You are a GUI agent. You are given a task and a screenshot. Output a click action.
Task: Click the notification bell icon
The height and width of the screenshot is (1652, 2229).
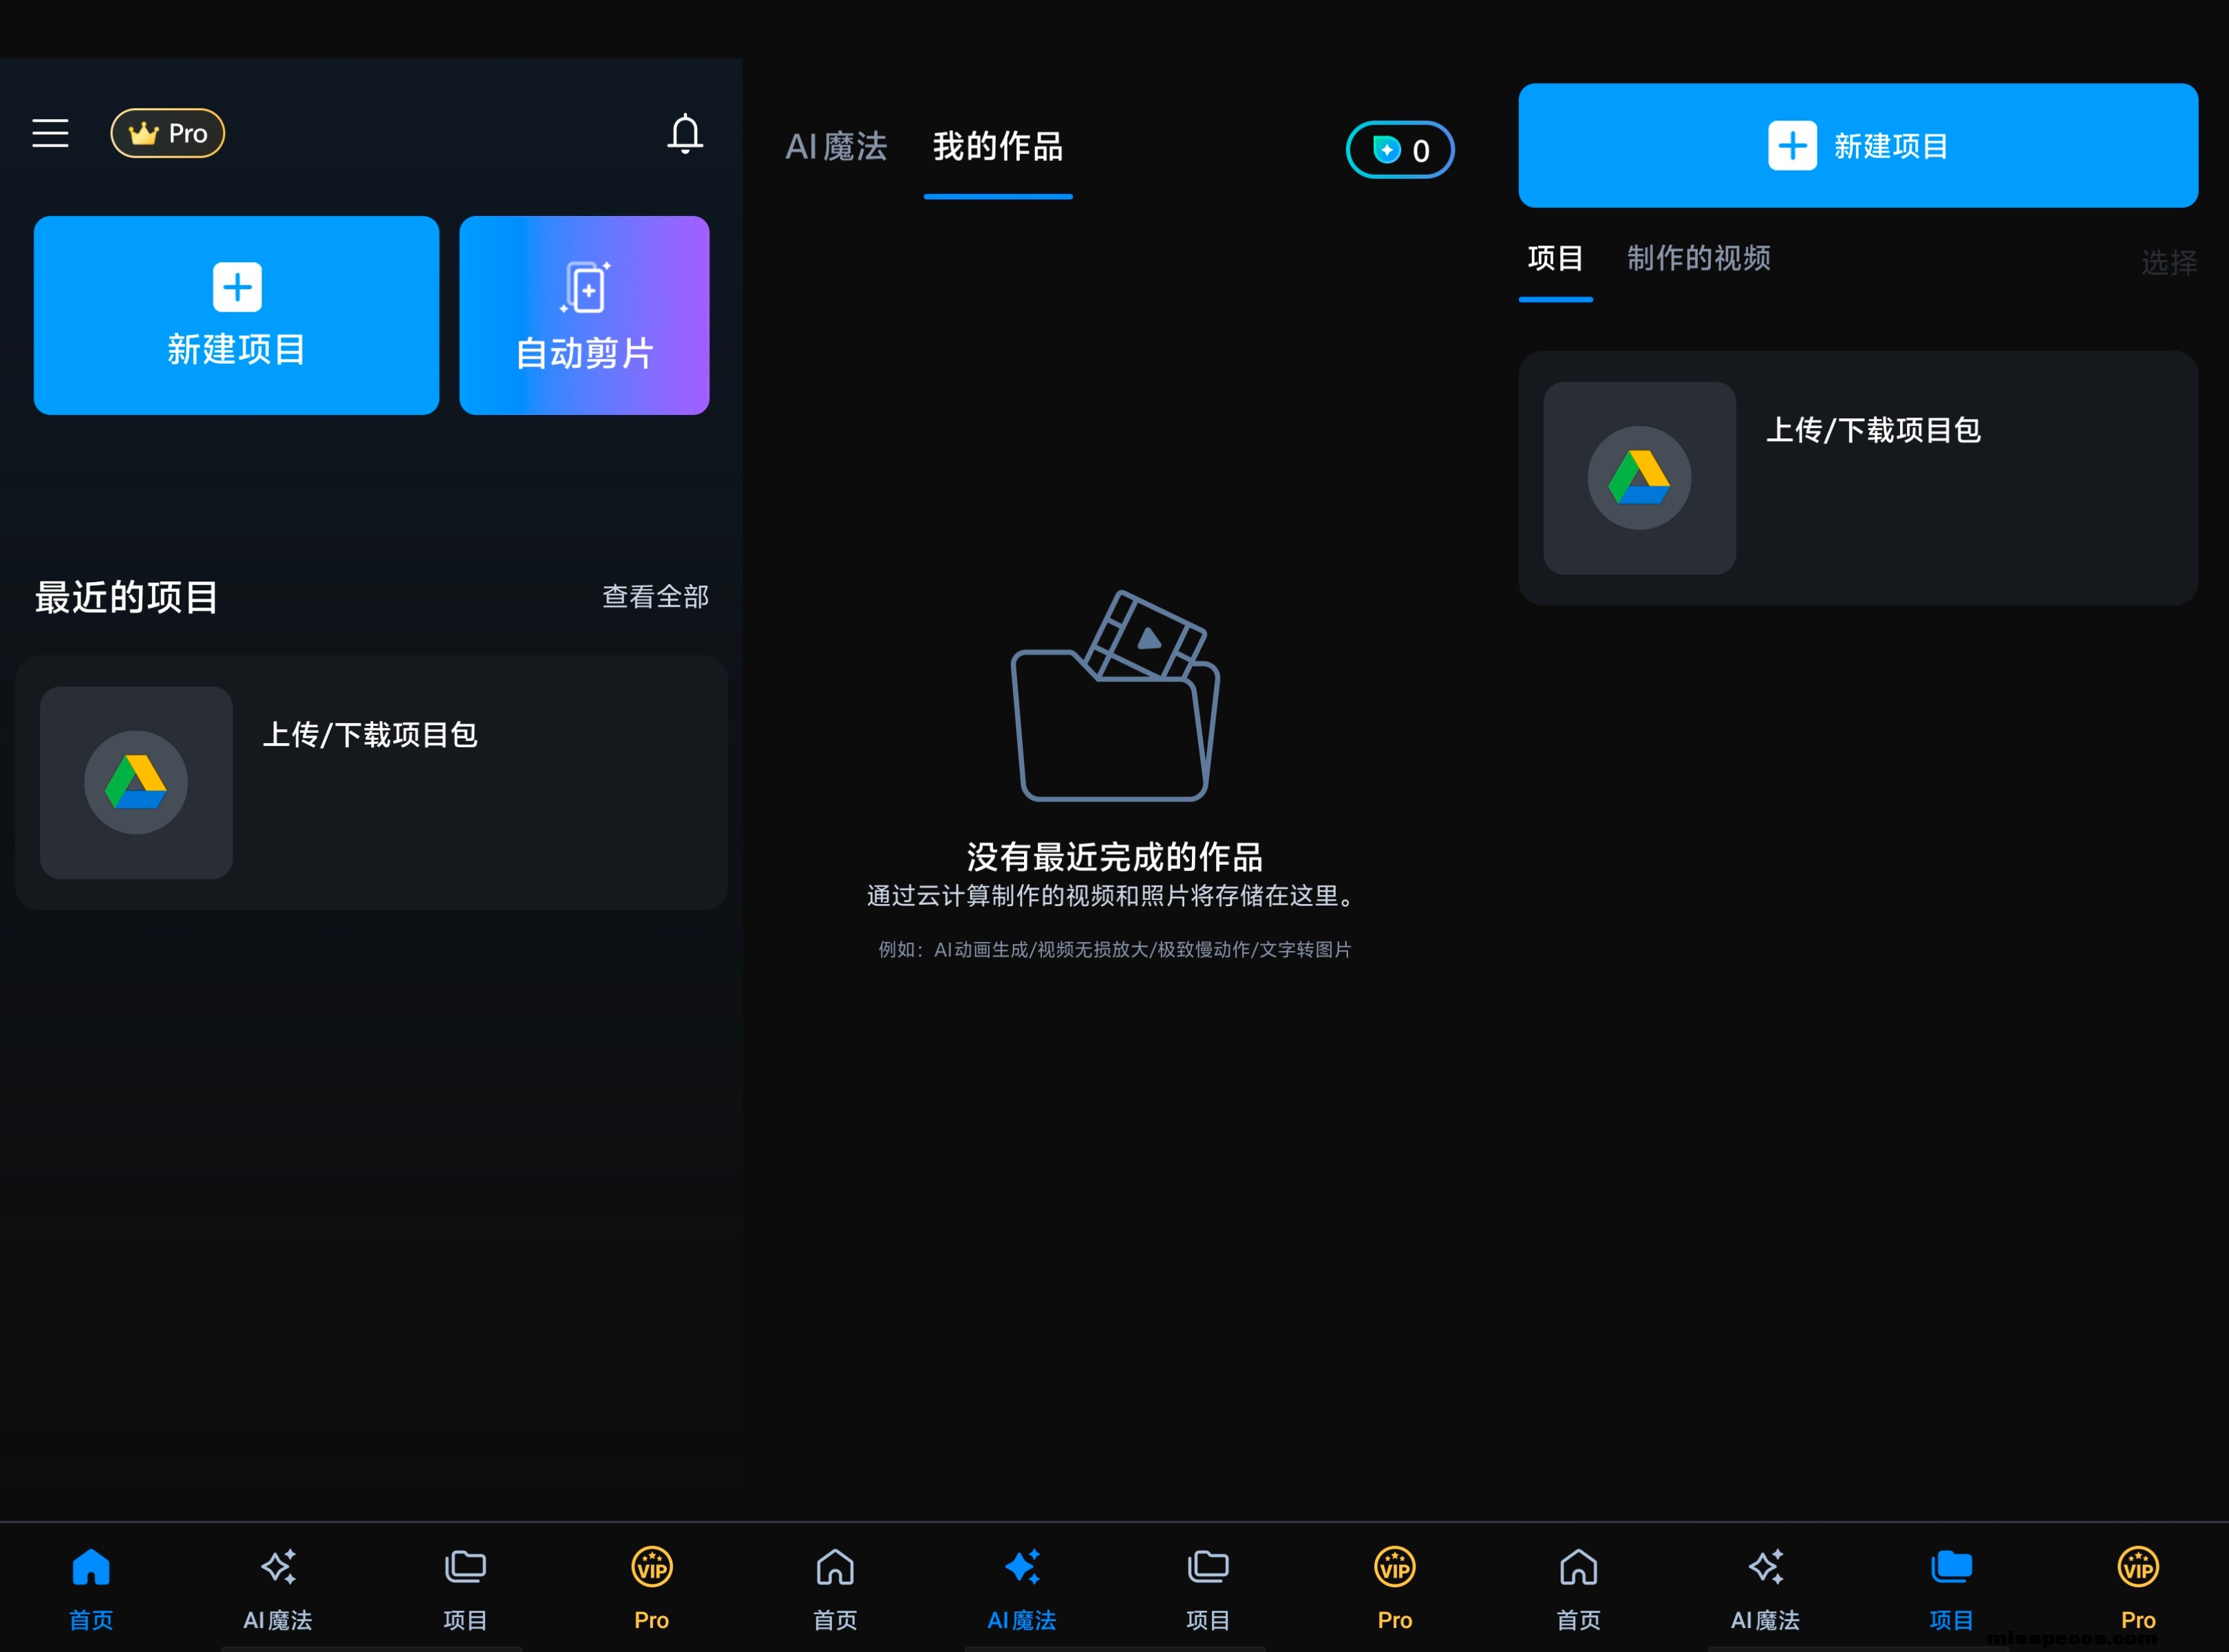click(x=685, y=134)
